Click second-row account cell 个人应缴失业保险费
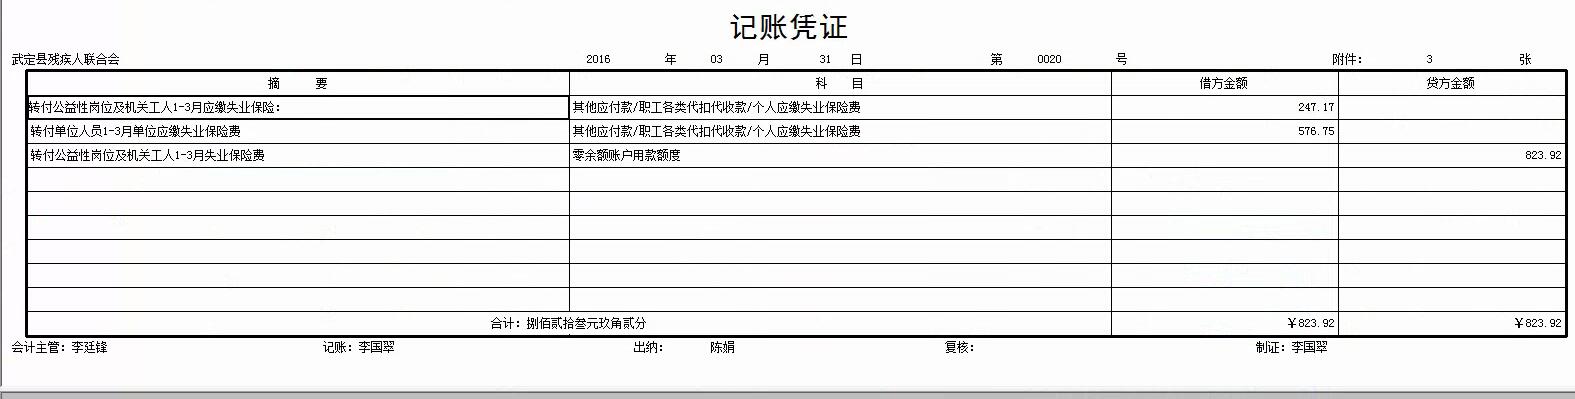The height and width of the screenshot is (399, 1575). (x=840, y=131)
